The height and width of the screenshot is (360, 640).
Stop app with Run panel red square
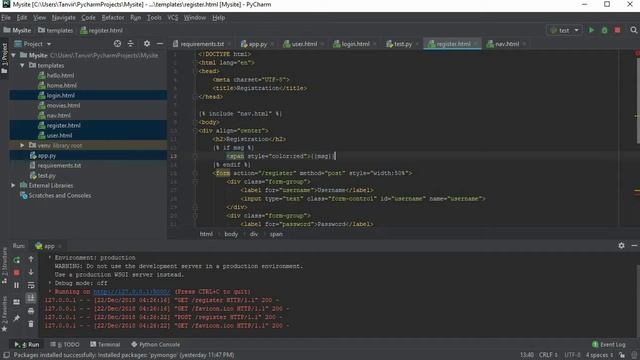point(16,272)
